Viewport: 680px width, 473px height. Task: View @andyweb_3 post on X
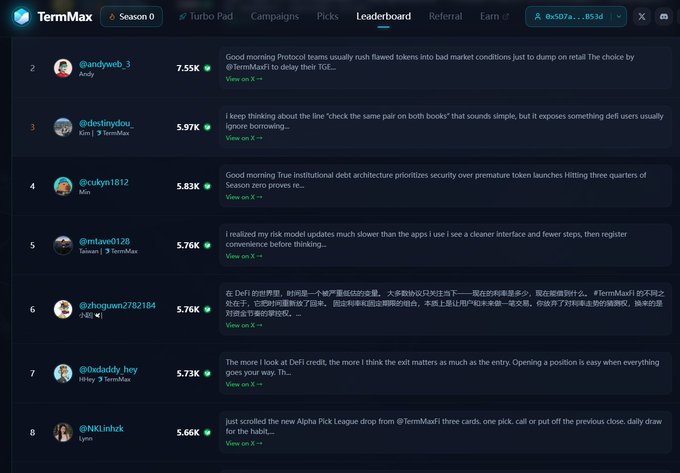pyautogui.click(x=244, y=79)
